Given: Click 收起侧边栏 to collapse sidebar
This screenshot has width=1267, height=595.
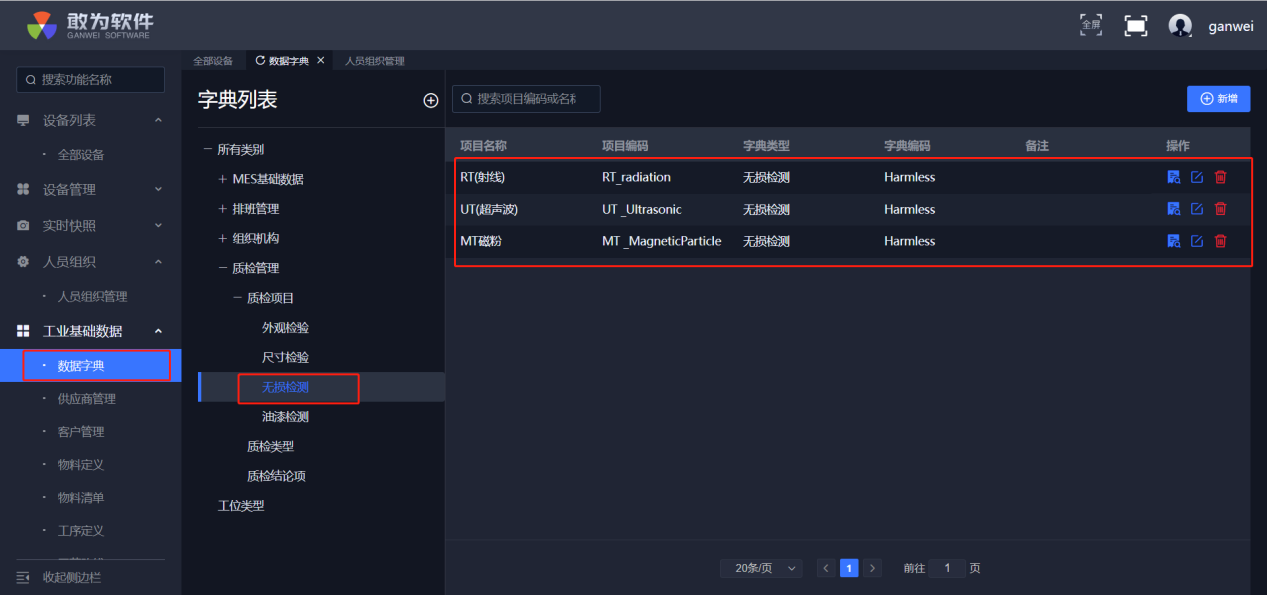Looking at the screenshot, I should 72,577.
